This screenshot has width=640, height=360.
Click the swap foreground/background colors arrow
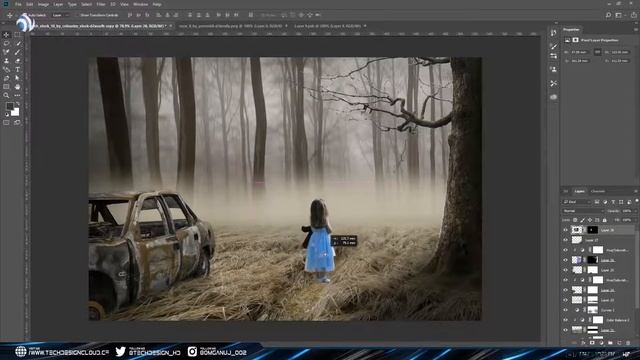18,104
